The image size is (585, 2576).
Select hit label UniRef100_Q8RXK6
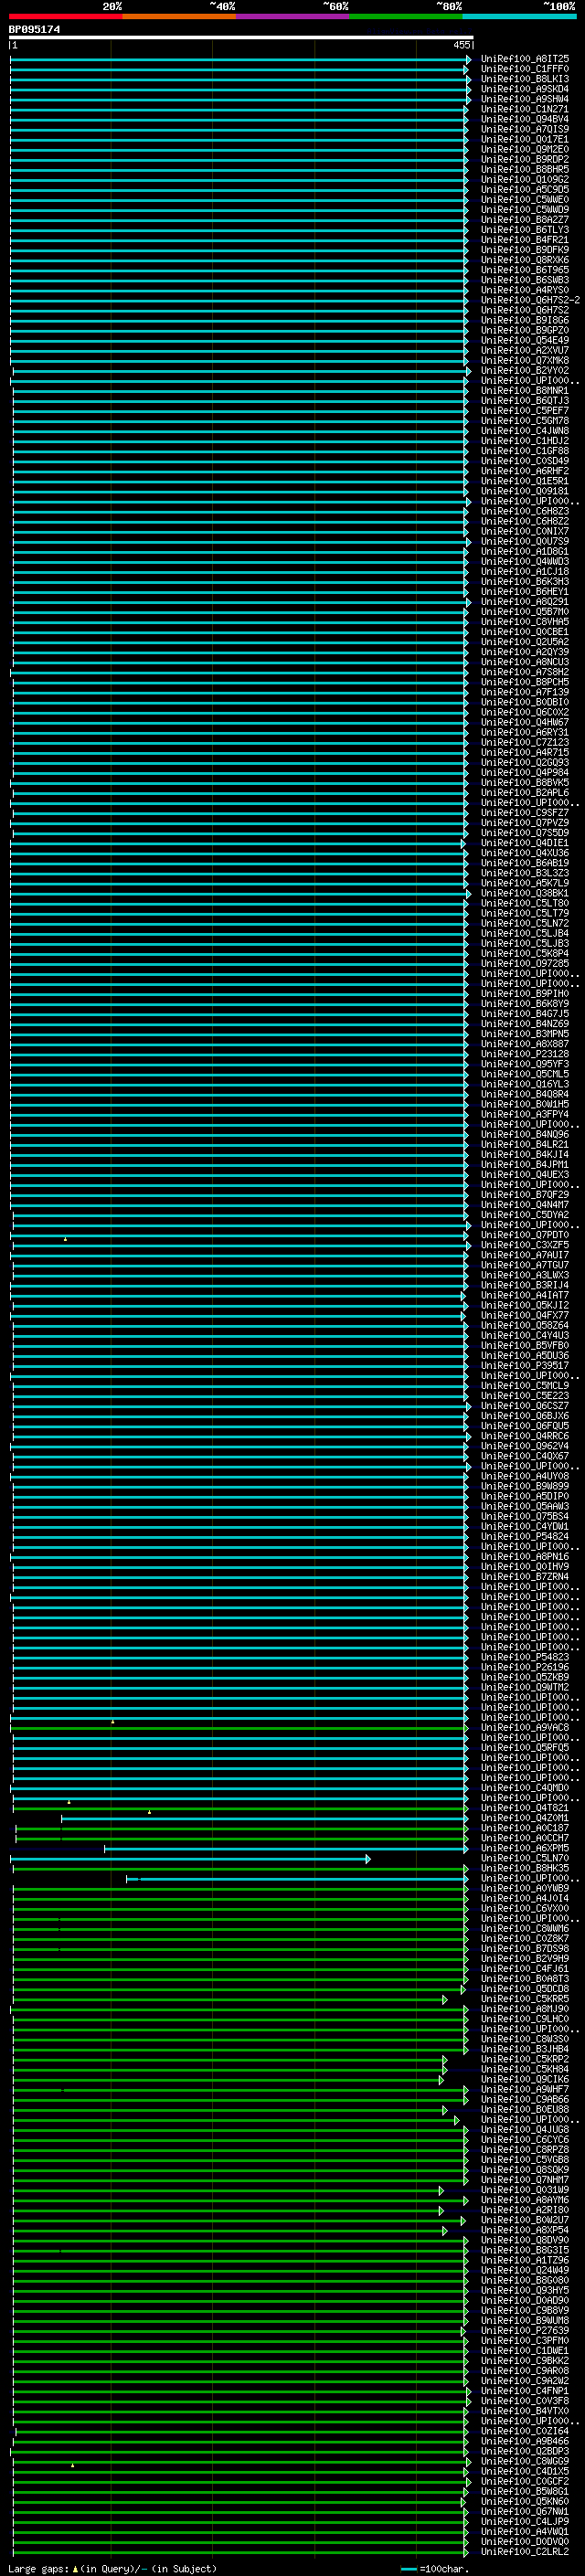click(525, 260)
